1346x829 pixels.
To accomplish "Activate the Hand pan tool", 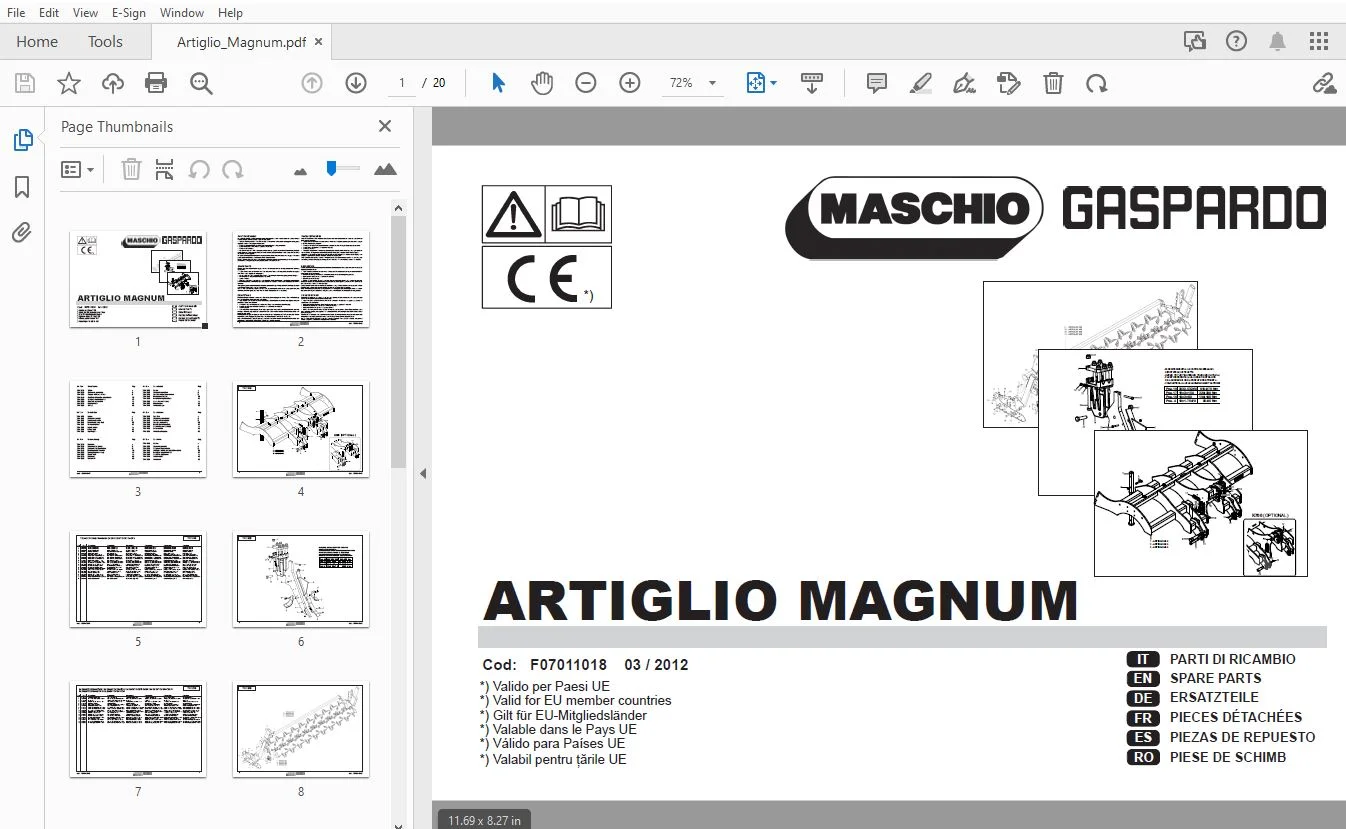I will tap(542, 83).
